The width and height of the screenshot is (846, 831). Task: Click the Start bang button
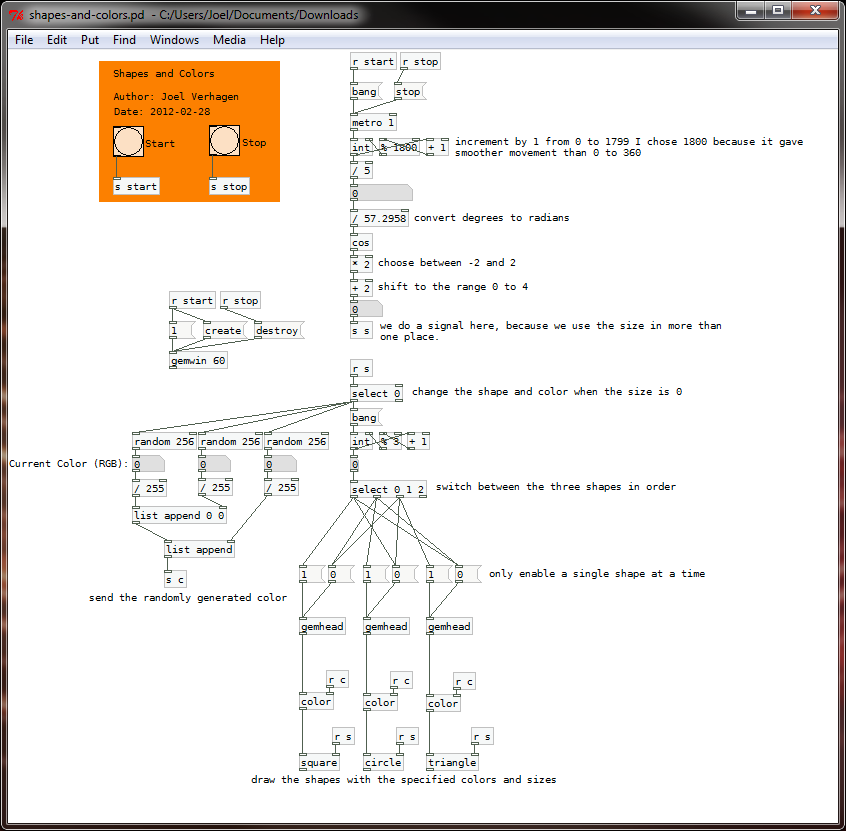pos(128,141)
